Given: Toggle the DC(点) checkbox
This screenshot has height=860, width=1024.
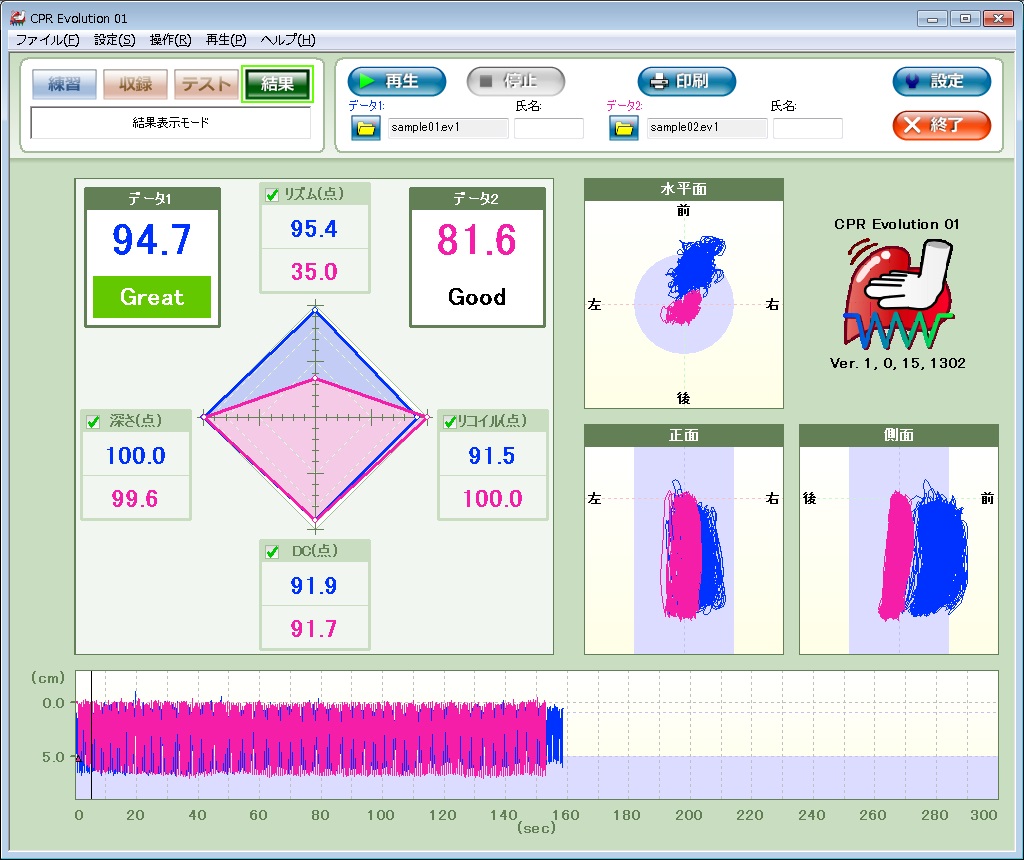Looking at the screenshot, I should pos(272,552).
